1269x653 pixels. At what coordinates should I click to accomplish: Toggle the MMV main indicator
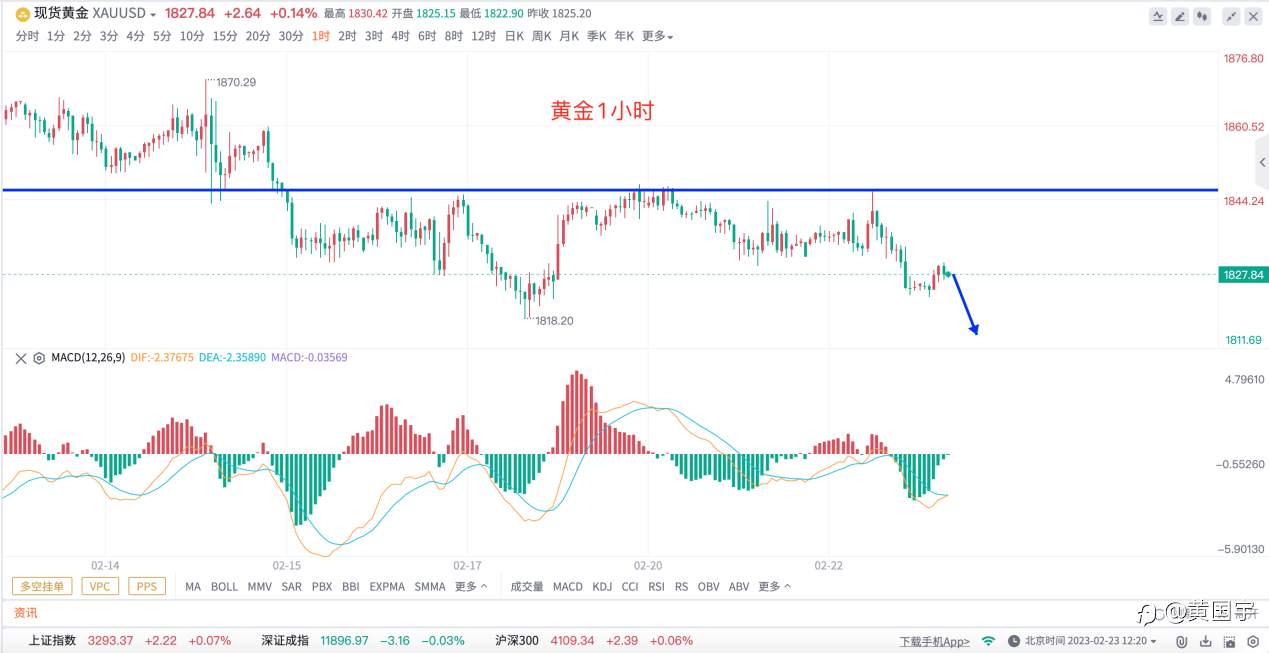click(259, 587)
